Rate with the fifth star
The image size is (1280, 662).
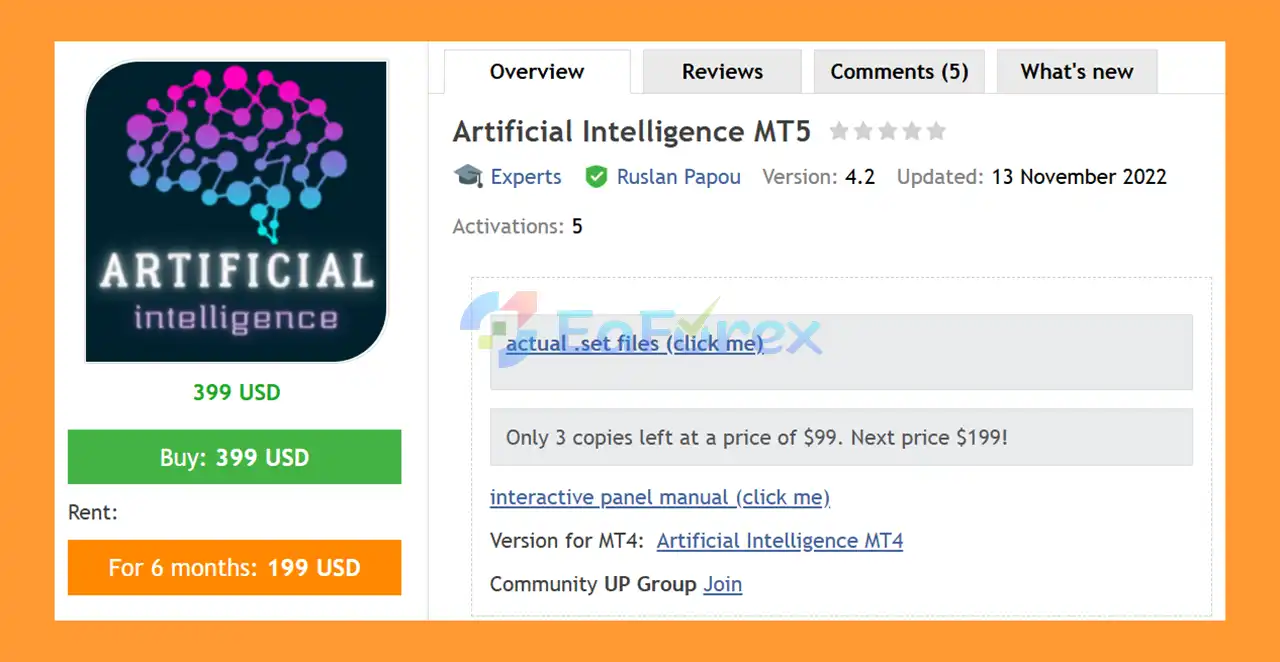(x=936, y=131)
